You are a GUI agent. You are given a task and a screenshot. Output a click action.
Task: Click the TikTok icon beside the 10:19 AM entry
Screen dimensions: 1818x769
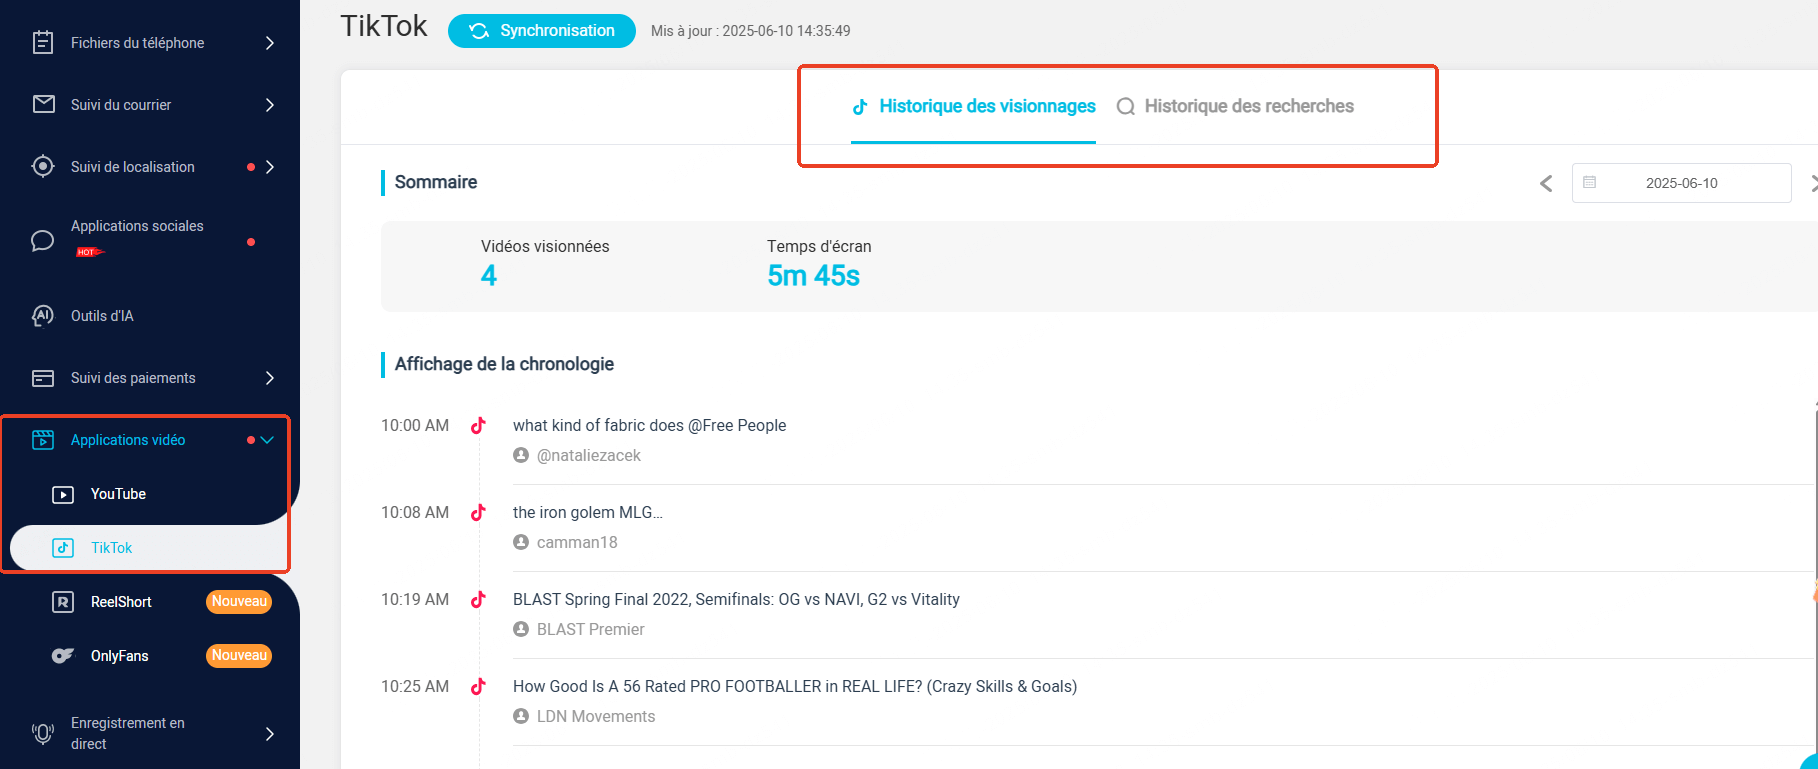point(478,599)
